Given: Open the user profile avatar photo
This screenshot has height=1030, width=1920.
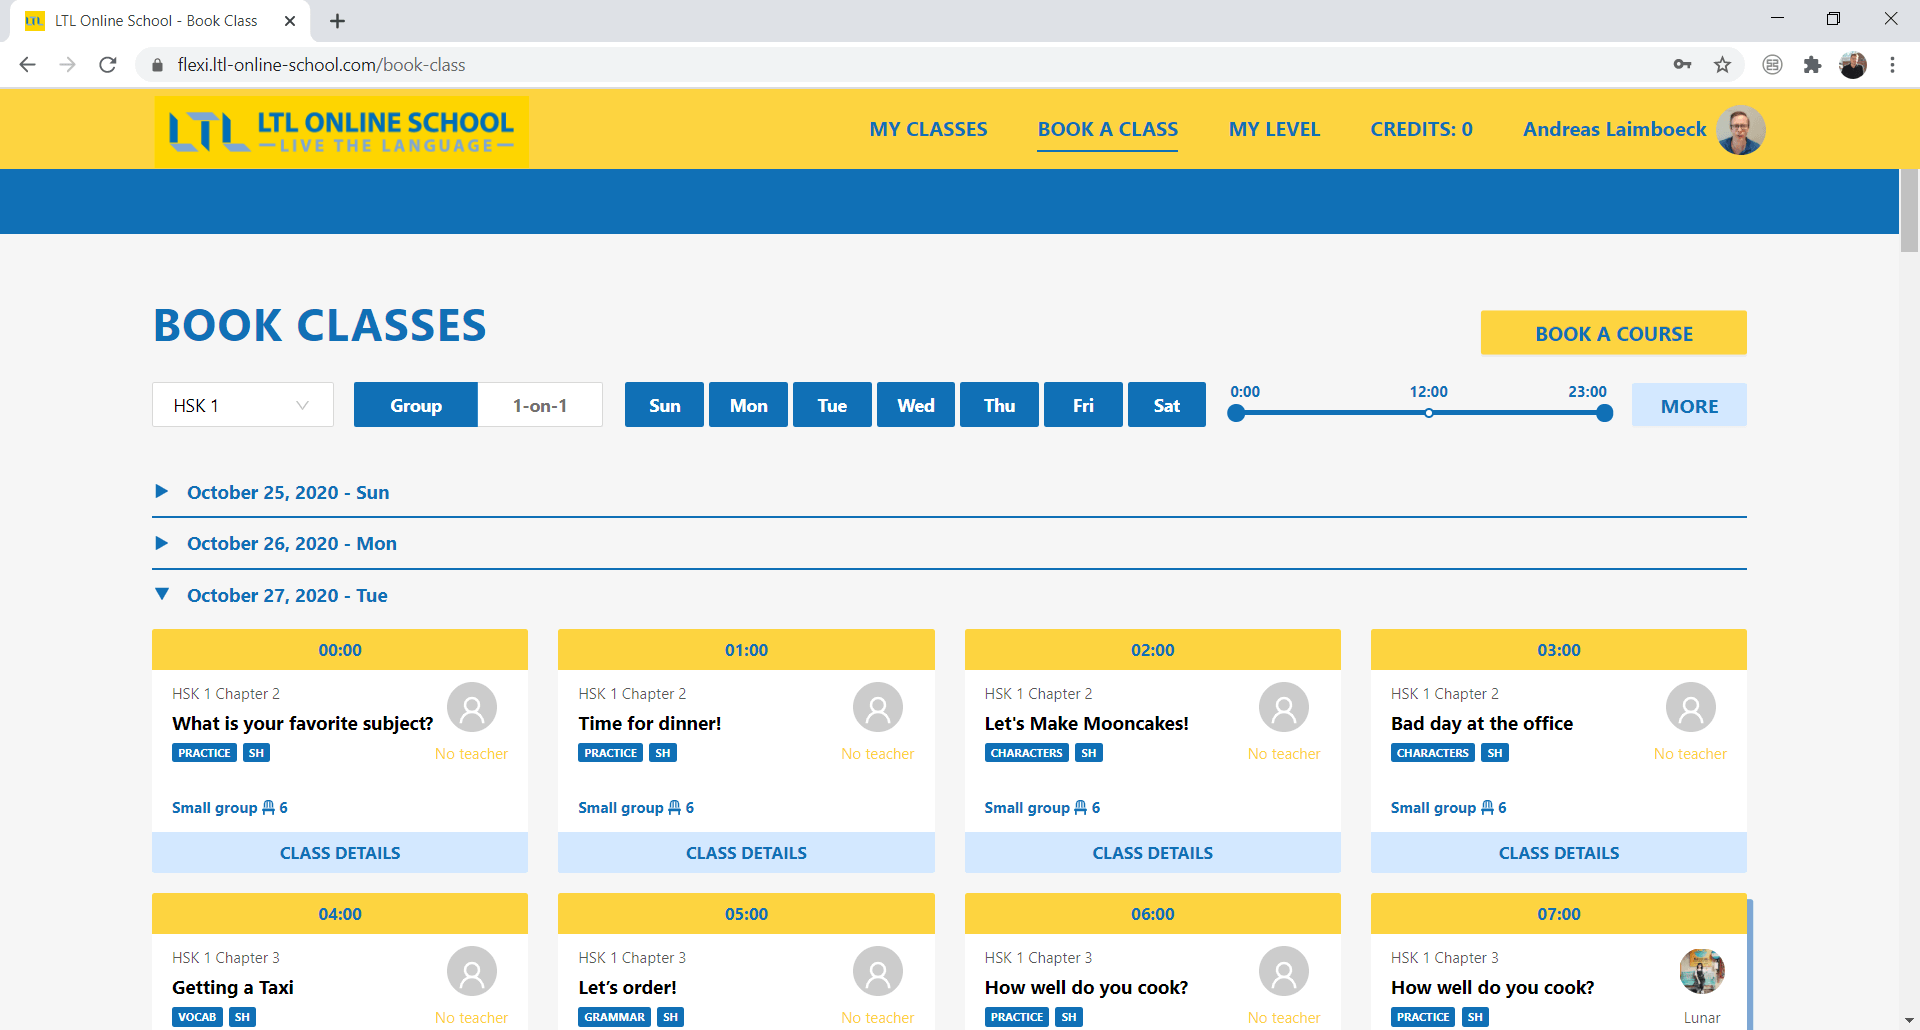Looking at the screenshot, I should pyautogui.click(x=1740, y=130).
